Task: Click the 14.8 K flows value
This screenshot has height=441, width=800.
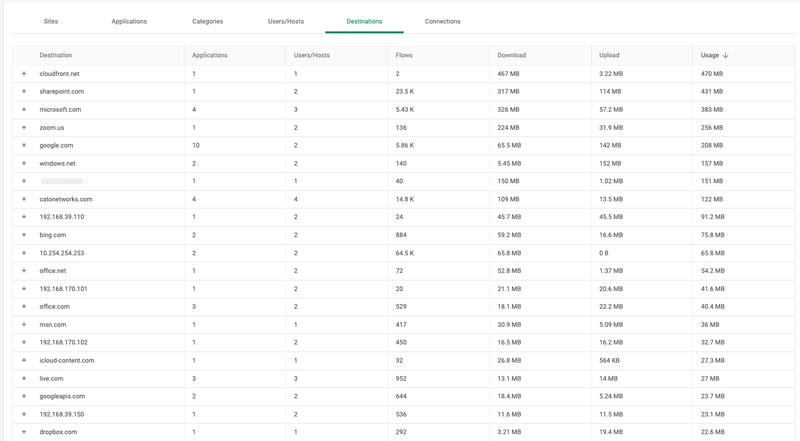Action: (405, 199)
